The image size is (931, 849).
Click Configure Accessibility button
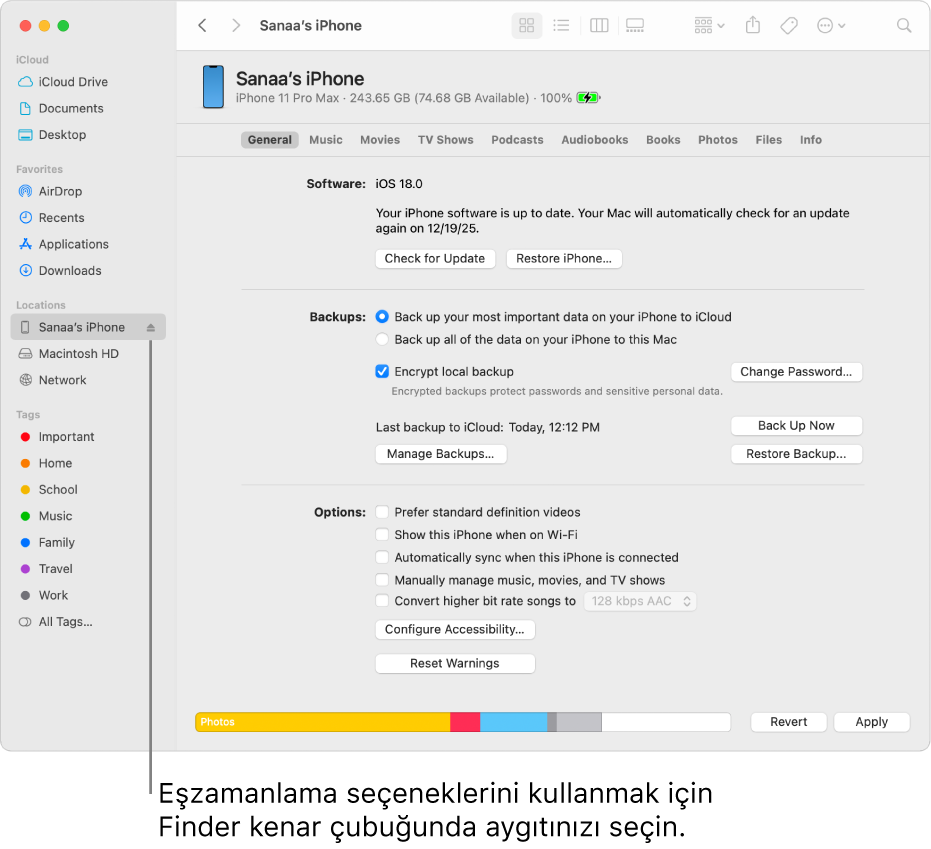click(x=455, y=630)
